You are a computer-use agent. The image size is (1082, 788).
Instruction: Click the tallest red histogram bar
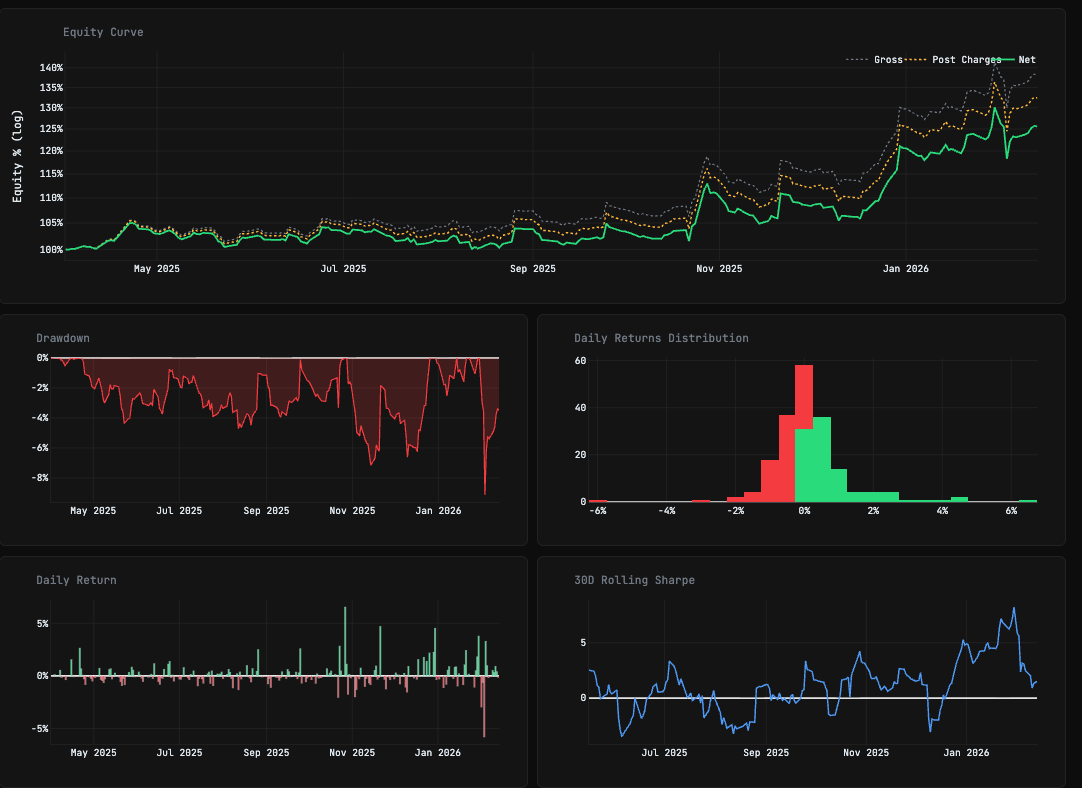click(804, 430)
